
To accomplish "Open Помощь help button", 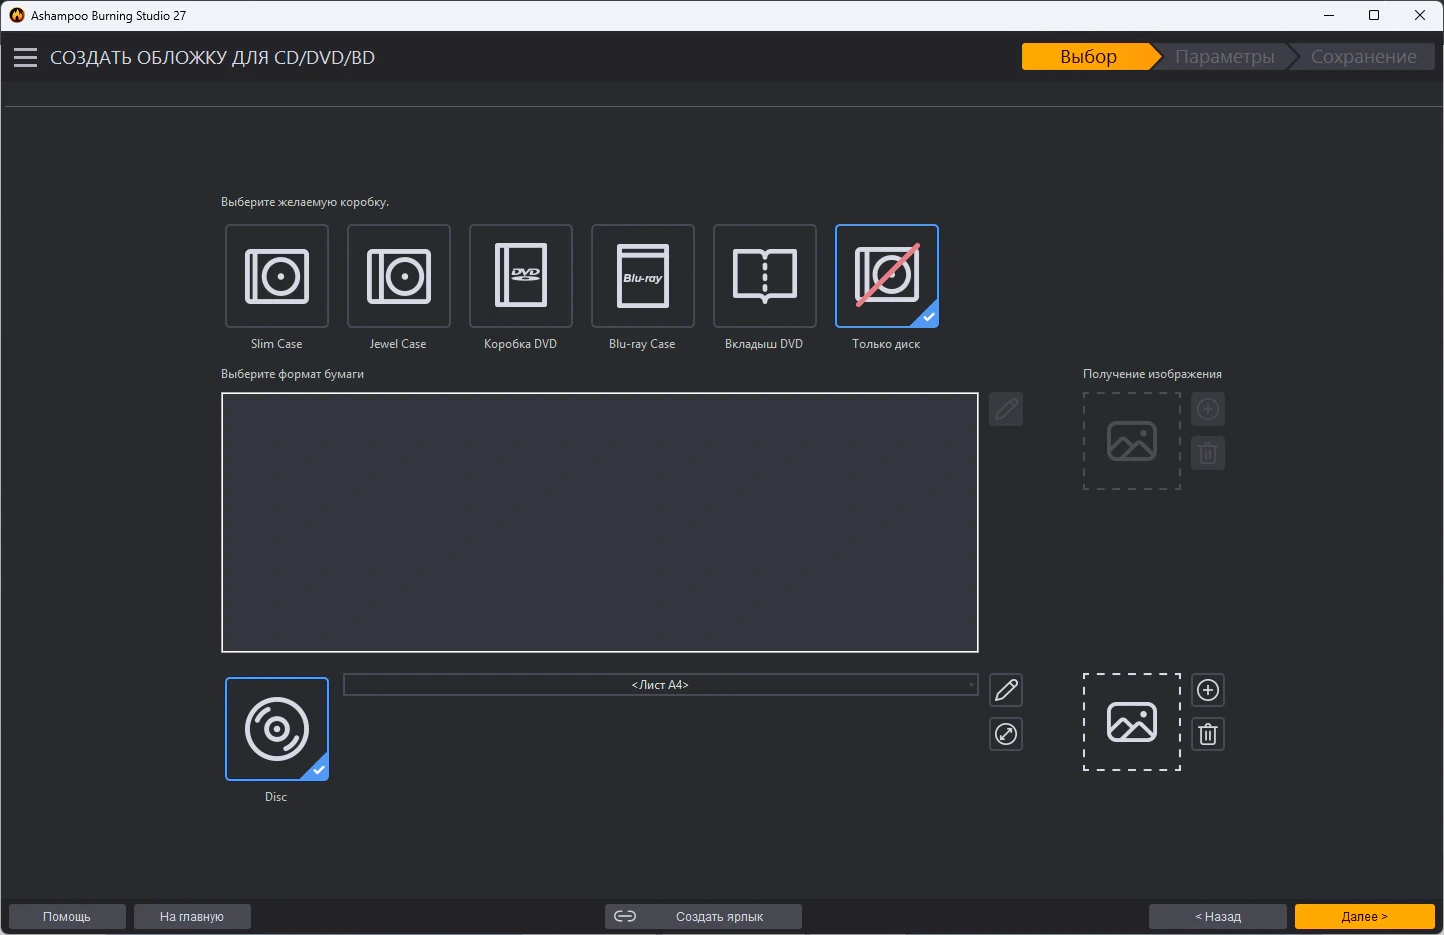I will (x=67, y=916).
